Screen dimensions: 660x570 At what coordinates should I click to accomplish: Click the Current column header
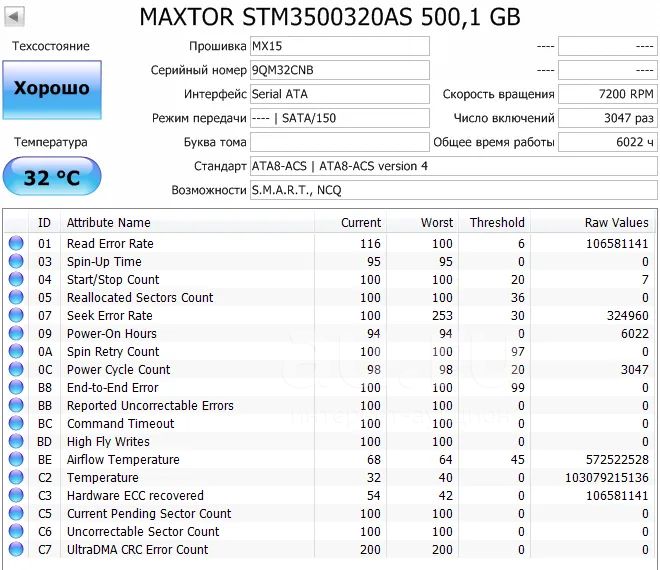pos(350,222)
